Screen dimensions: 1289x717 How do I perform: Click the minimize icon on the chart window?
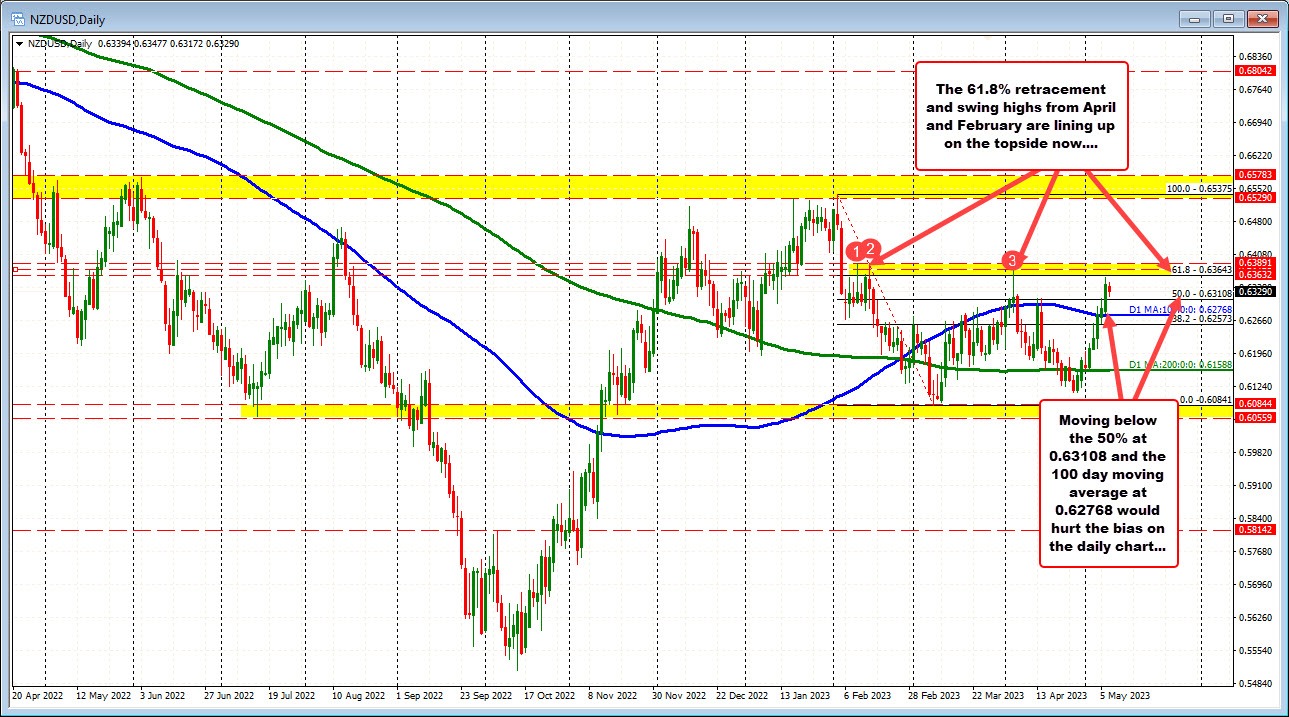[1193, 18]
